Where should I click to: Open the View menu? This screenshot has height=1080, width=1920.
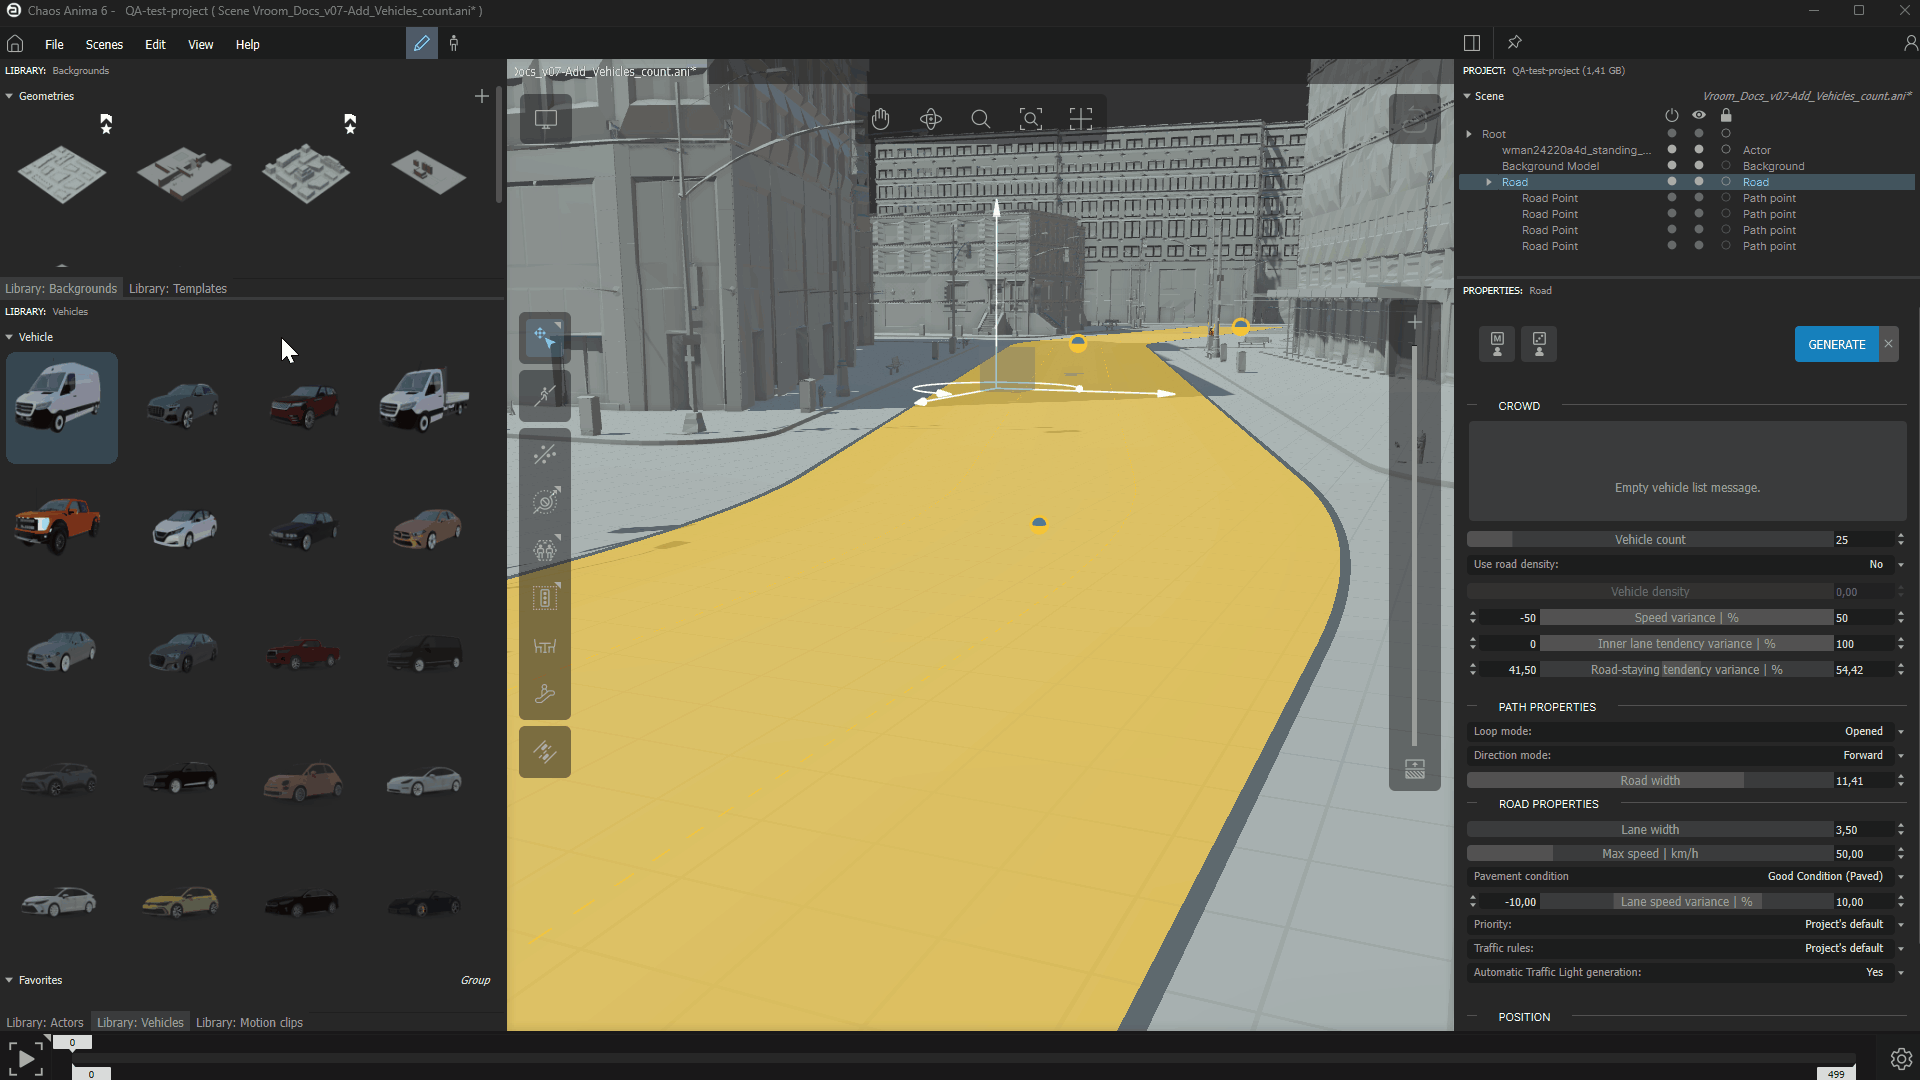click(x=201, y=44)
